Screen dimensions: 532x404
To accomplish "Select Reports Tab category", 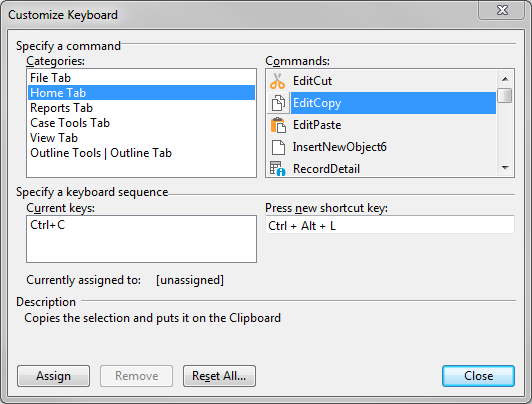I will point(141,108).
